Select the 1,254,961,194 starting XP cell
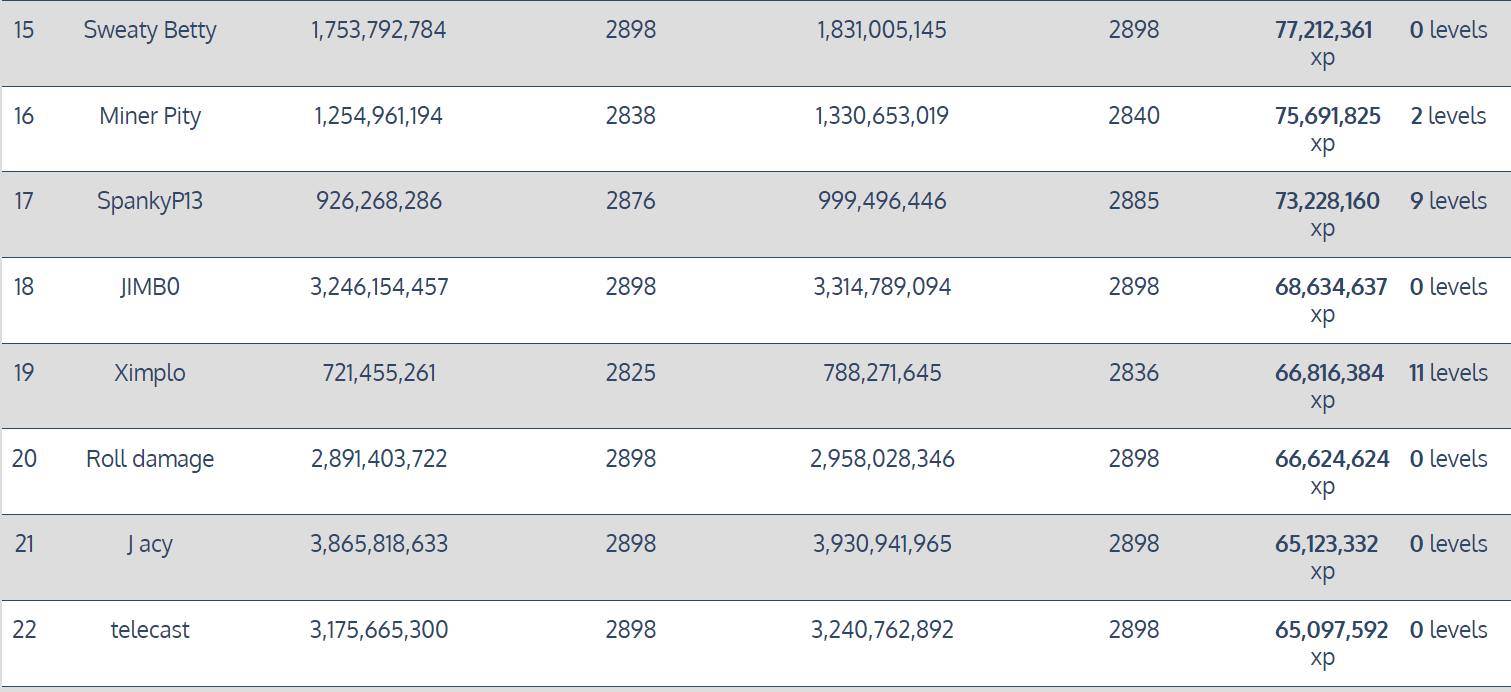 (379, 116)
